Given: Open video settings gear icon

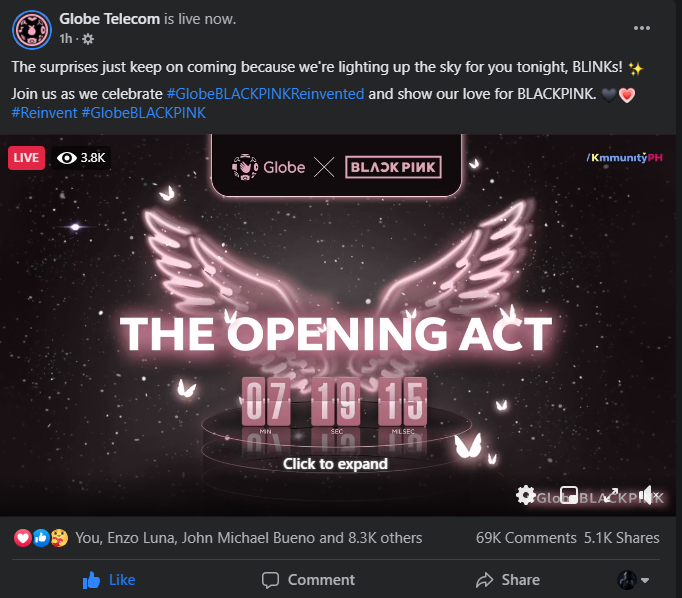Looking at the screenshot, I should click(525, 495).
